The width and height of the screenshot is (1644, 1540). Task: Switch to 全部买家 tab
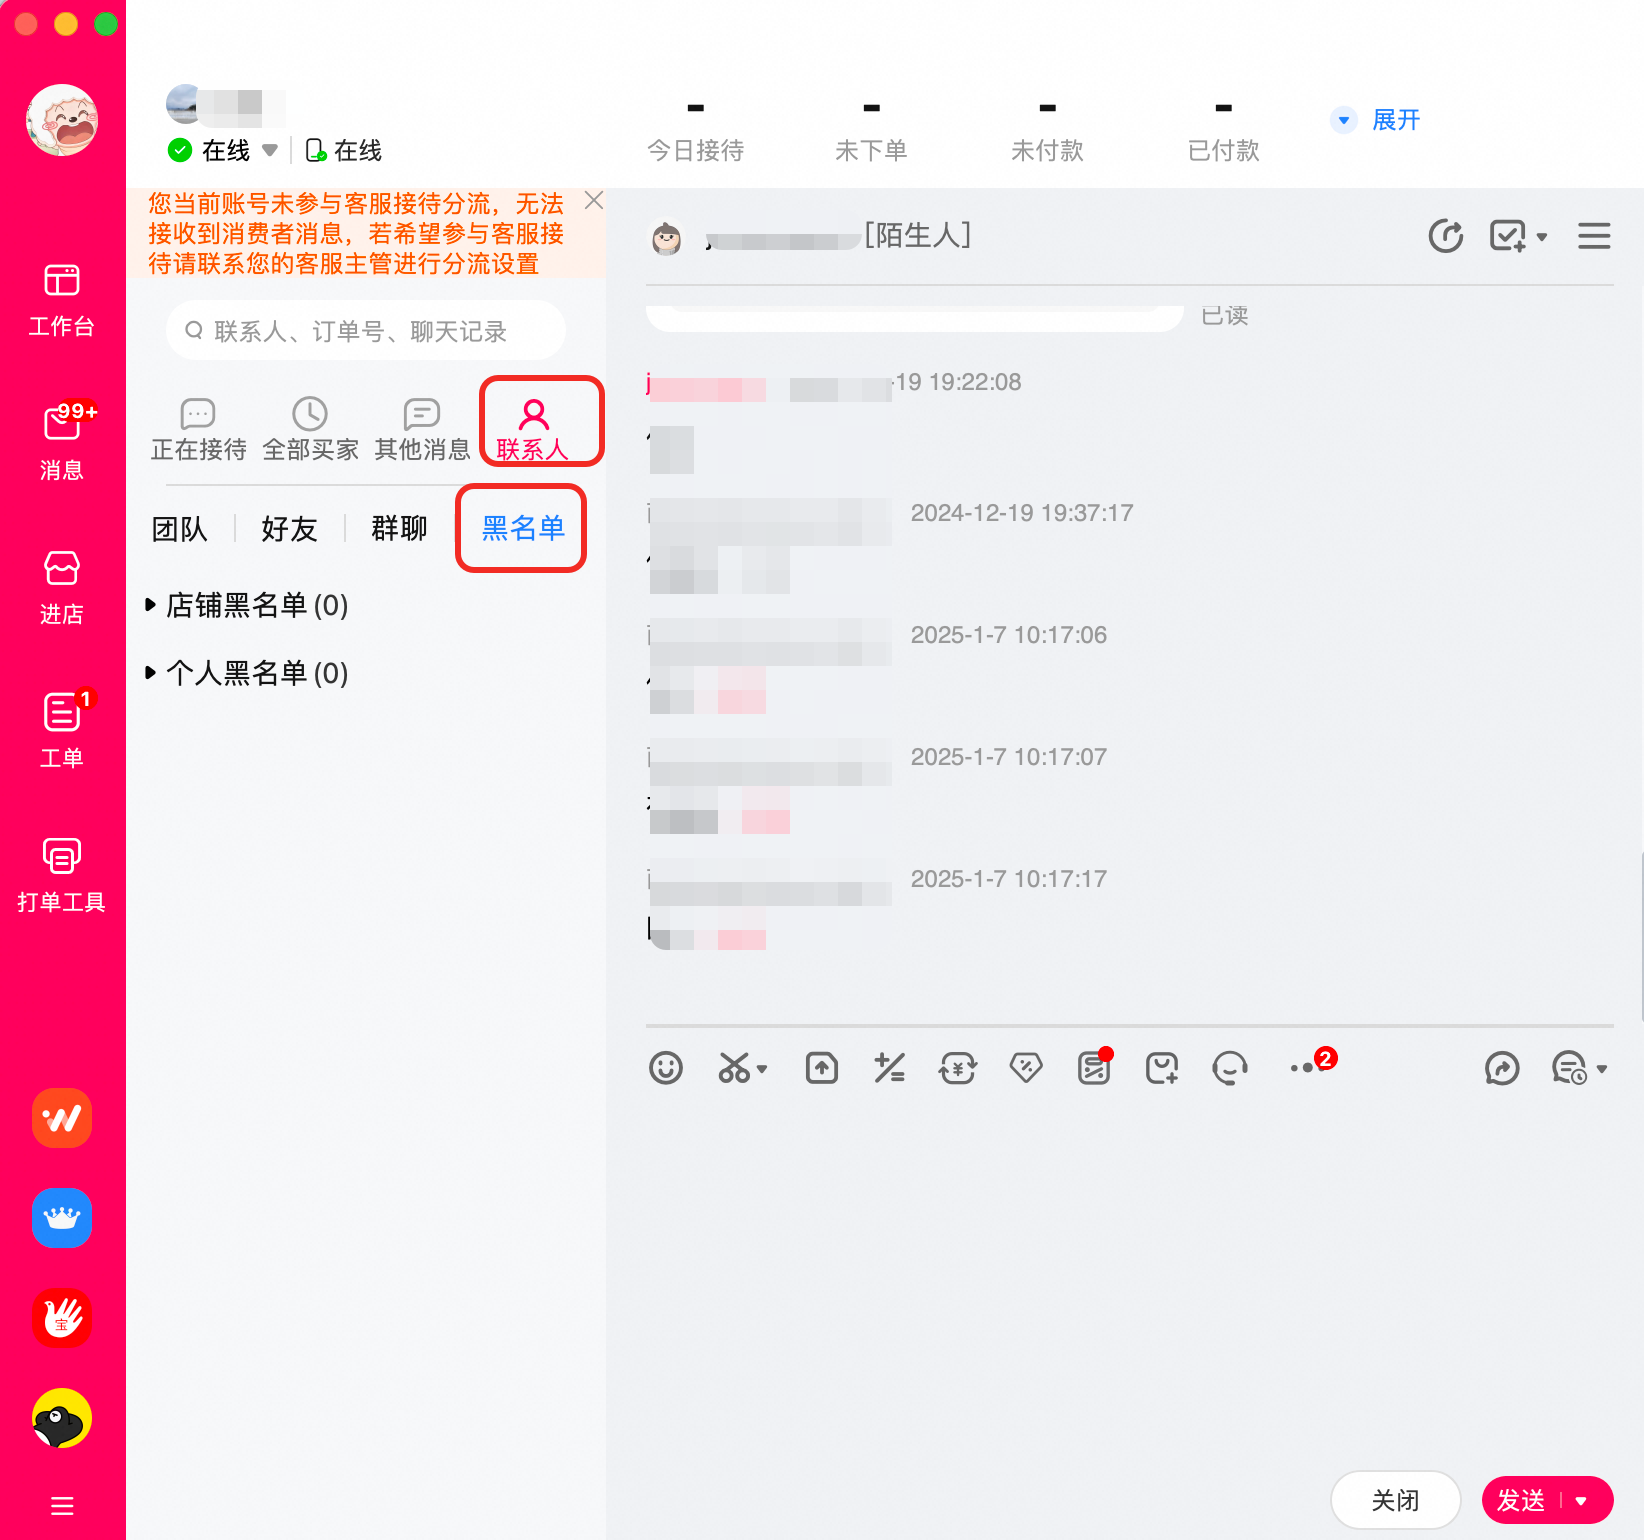310,429
